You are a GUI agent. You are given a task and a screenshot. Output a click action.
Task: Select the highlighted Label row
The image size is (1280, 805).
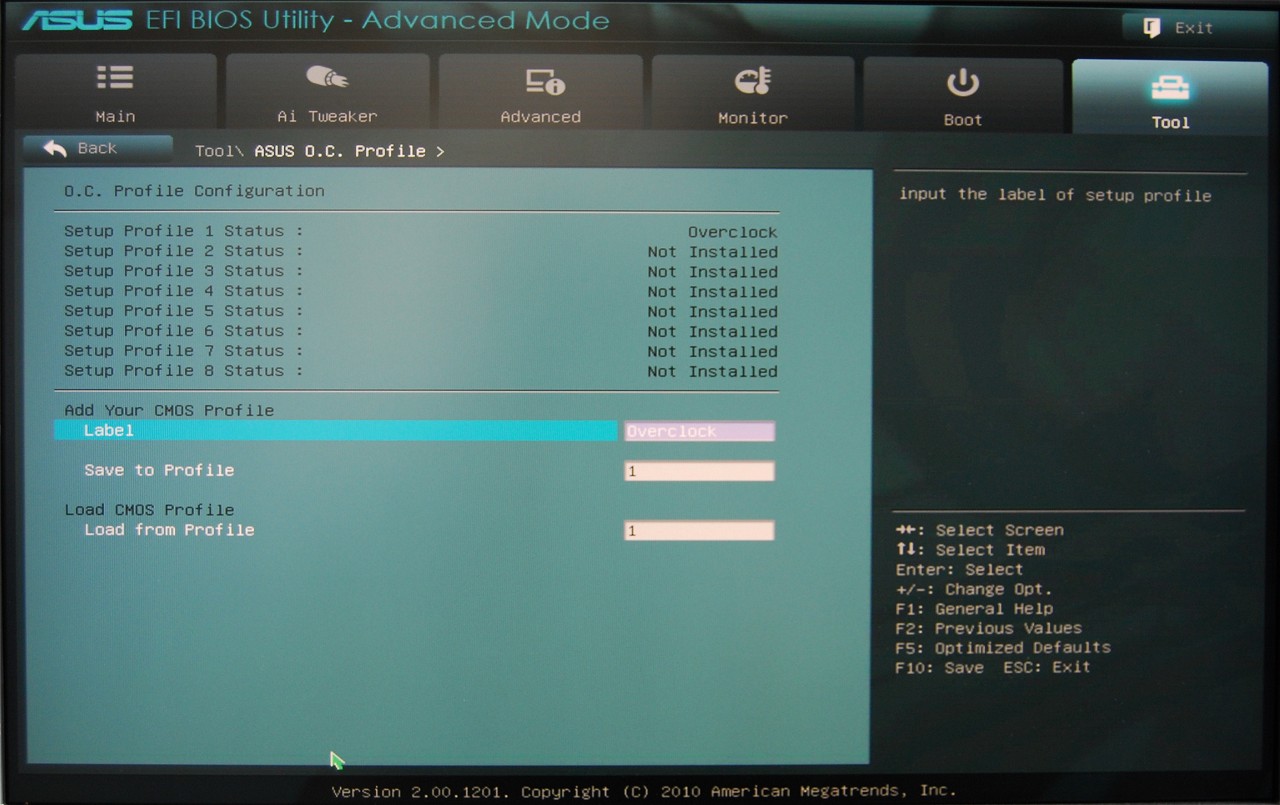tap(336, 430)
